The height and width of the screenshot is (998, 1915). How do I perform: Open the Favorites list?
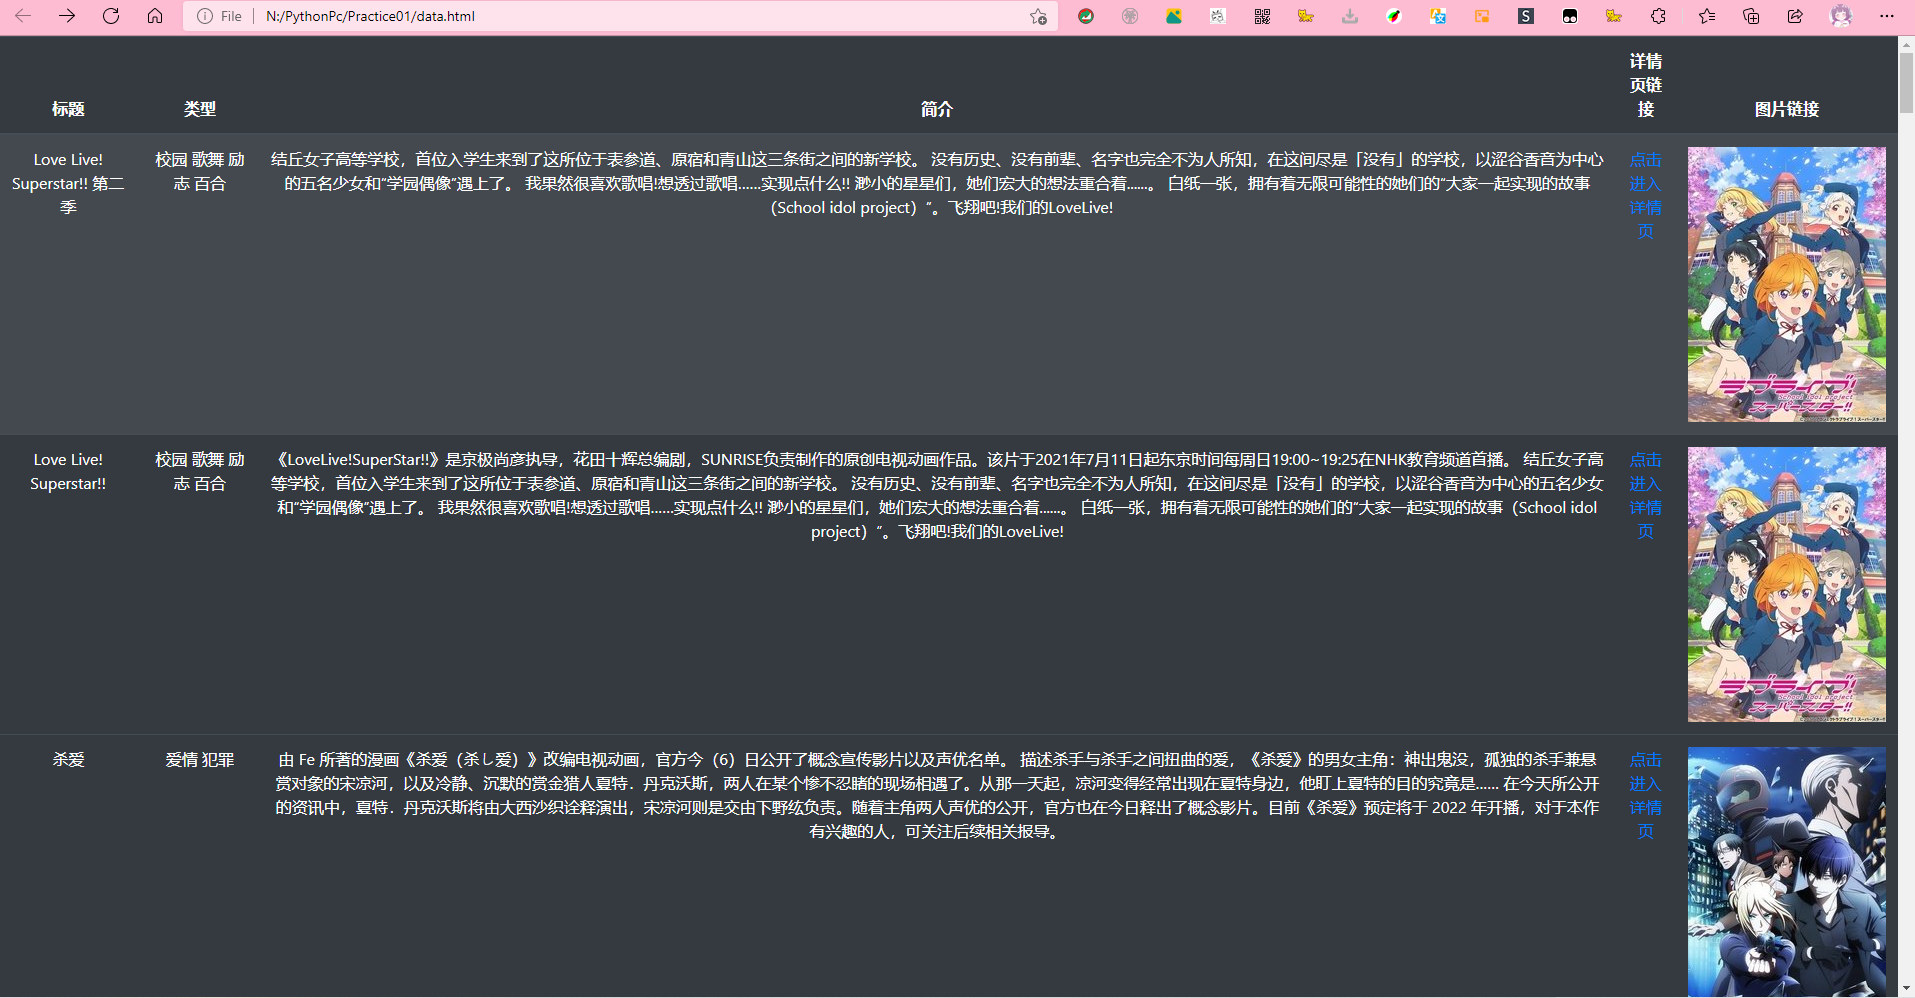[x=1707, y=16]
